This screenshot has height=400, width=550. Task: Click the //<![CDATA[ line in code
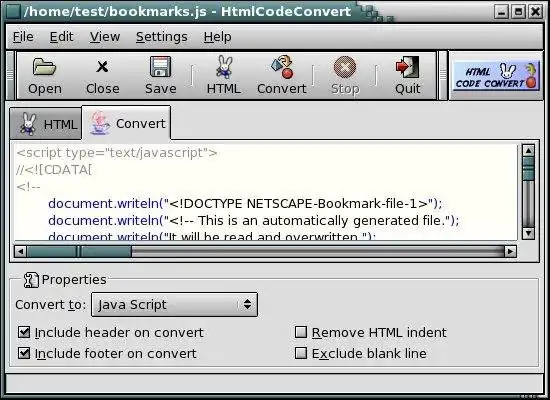click(x=54, y=170)
